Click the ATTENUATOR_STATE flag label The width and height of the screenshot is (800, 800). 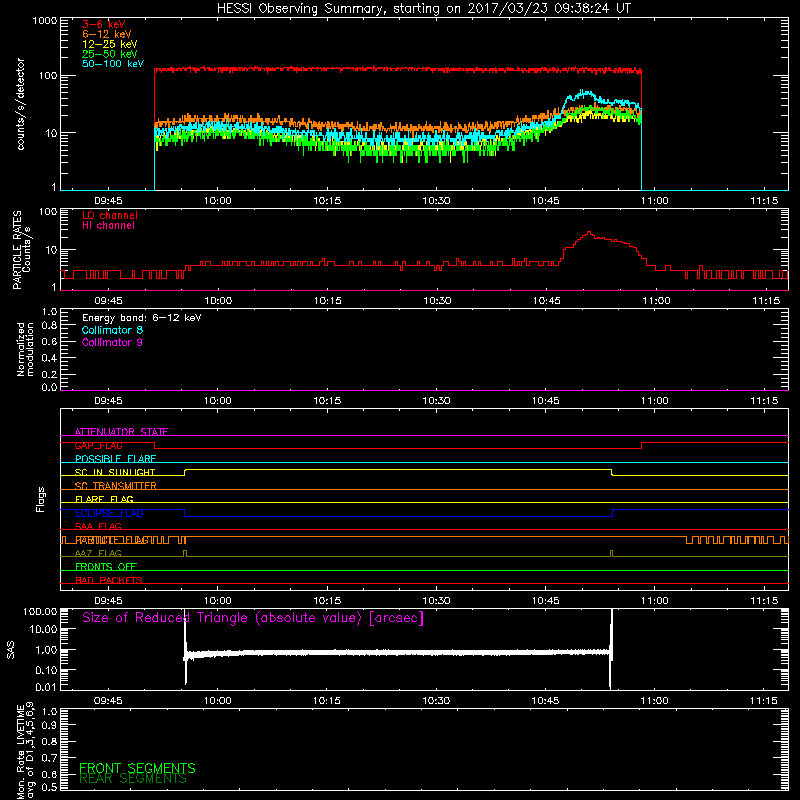[121, 432]
